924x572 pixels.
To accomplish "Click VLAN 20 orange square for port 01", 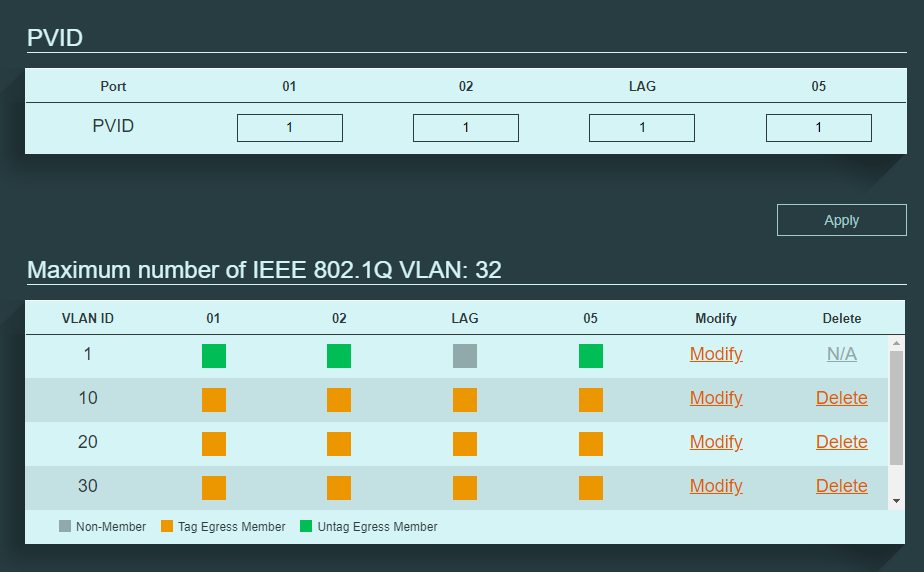I will 214,444.
